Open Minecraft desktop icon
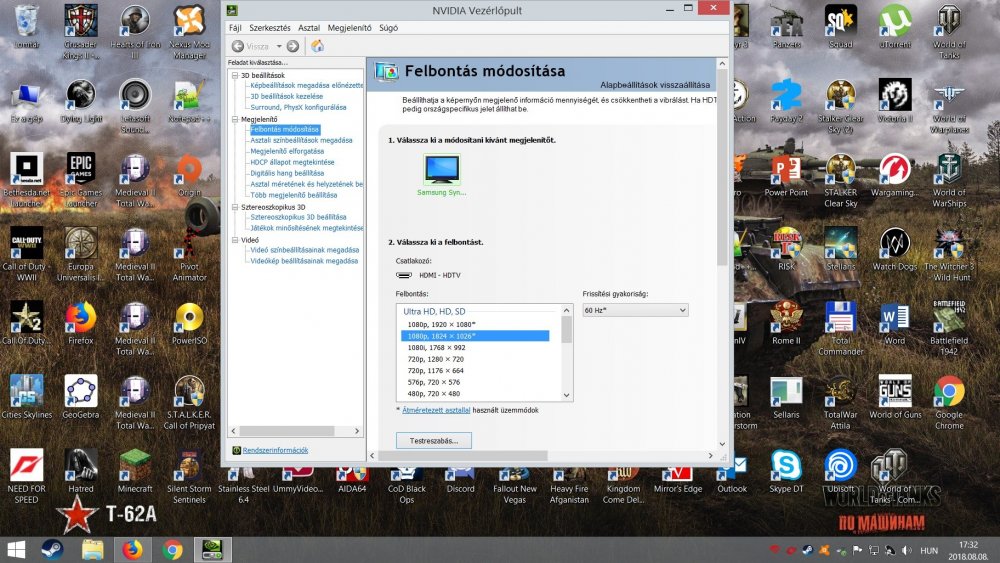 (135, 471)
